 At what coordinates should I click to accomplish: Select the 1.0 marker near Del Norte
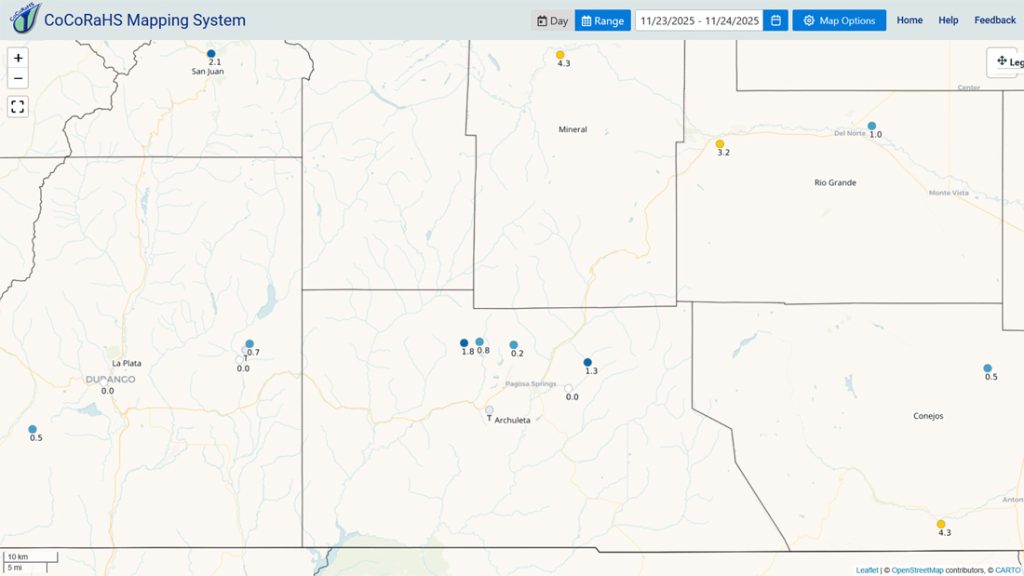tap(872, 126)
